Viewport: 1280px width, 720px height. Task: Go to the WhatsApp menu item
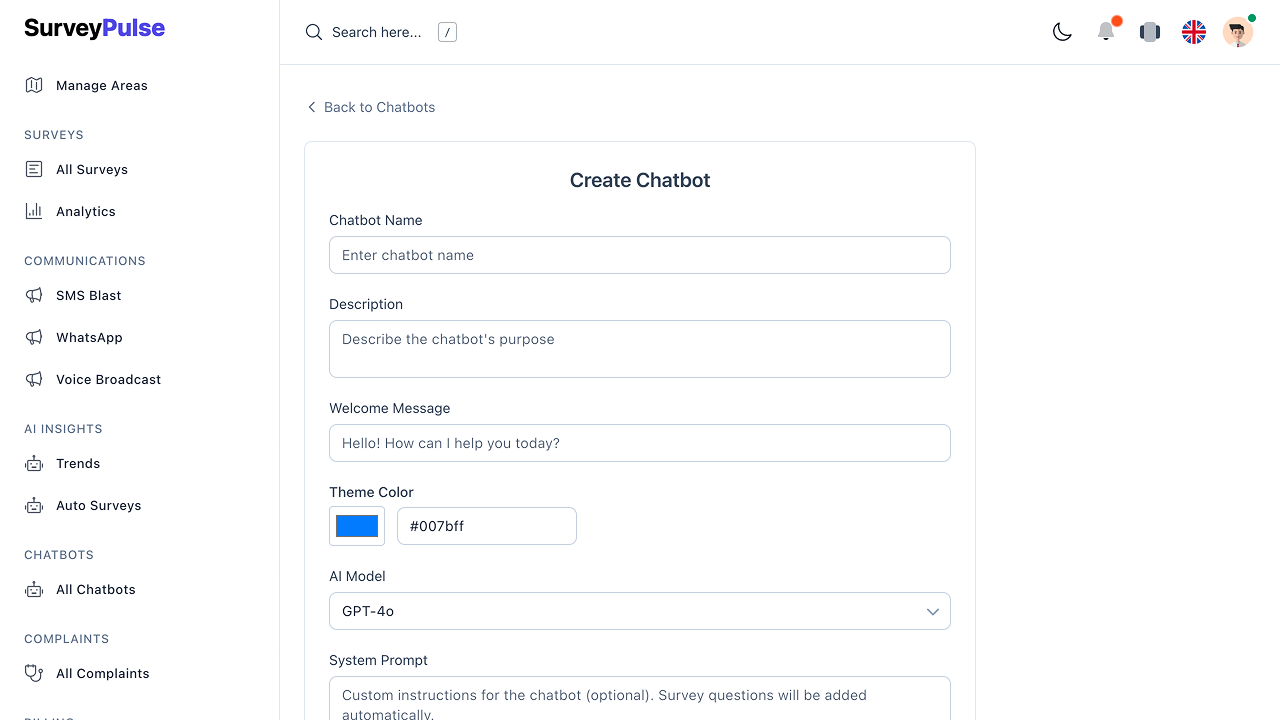(x=89, y=337)
